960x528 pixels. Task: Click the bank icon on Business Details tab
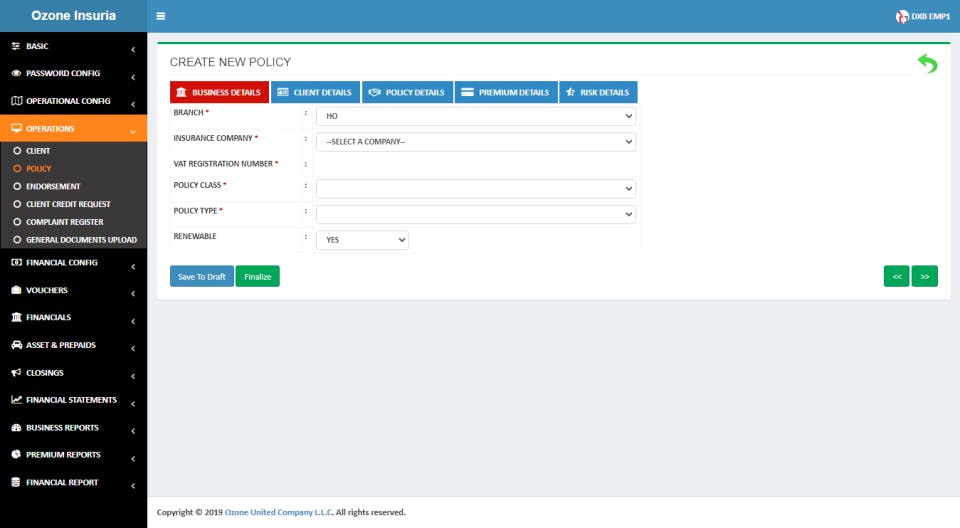(x=181, y=92)
